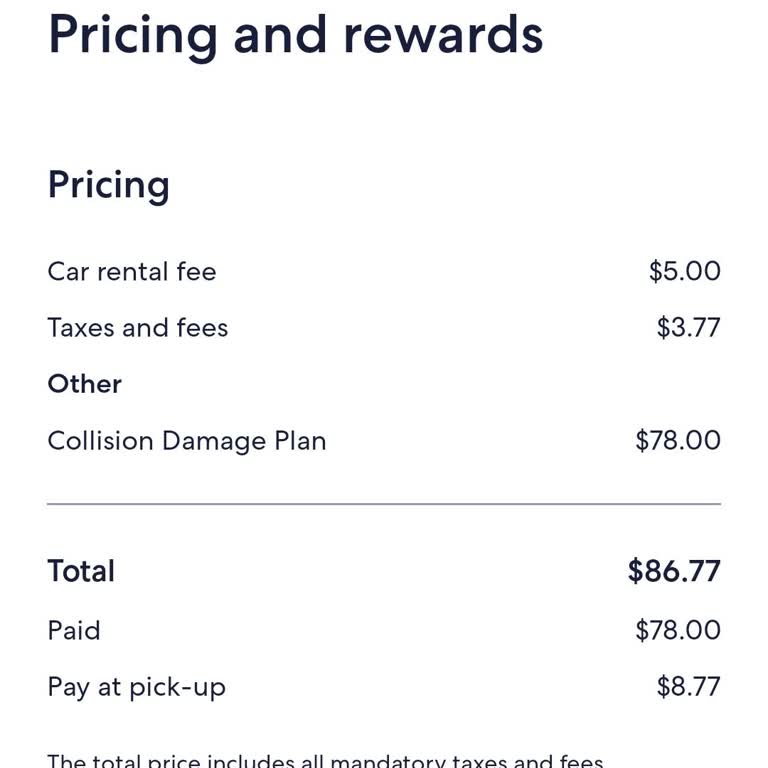Image resolution: width=768 pixels, height=768 pixels.
Task: Select the $78.00 amount in Paid row
Action: [677, 630]
